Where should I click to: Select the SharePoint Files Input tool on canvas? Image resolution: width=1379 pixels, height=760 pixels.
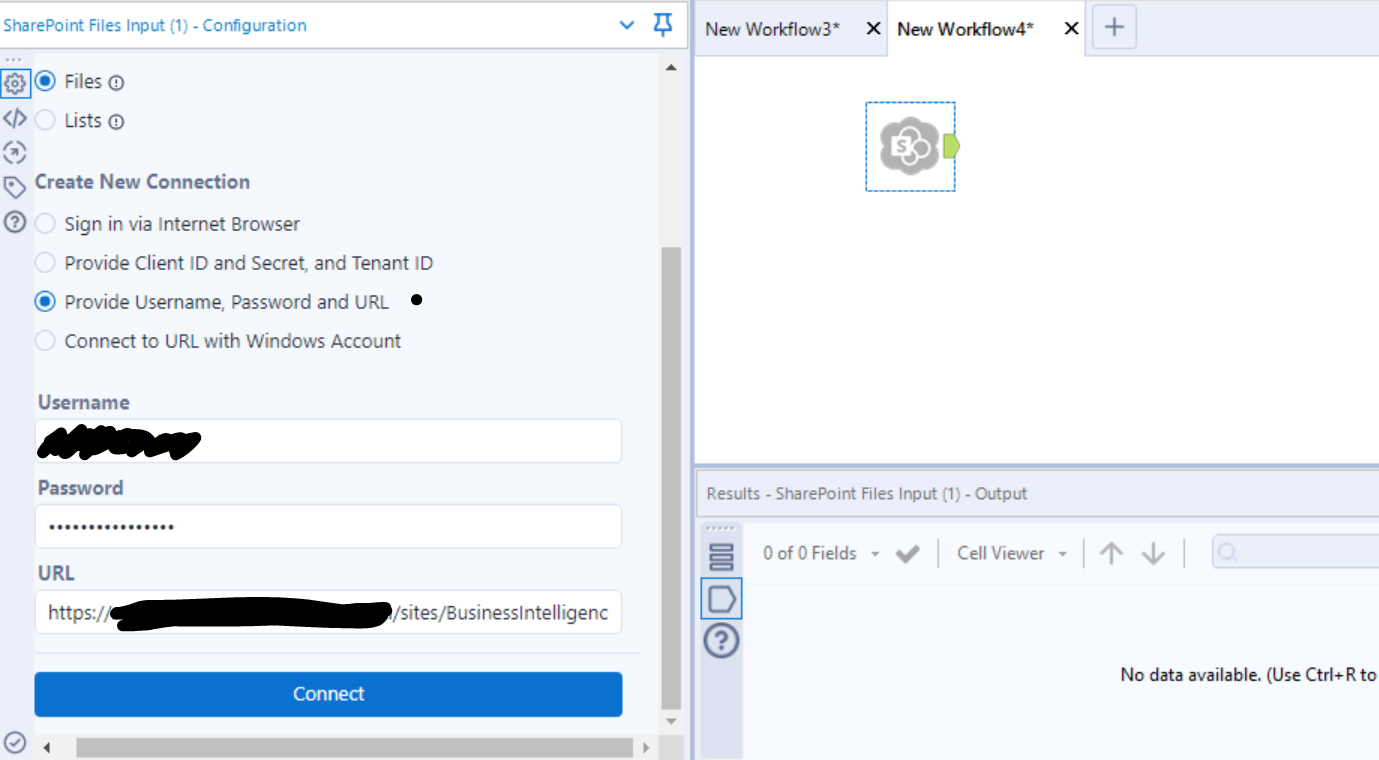click(x=910, y=146)
